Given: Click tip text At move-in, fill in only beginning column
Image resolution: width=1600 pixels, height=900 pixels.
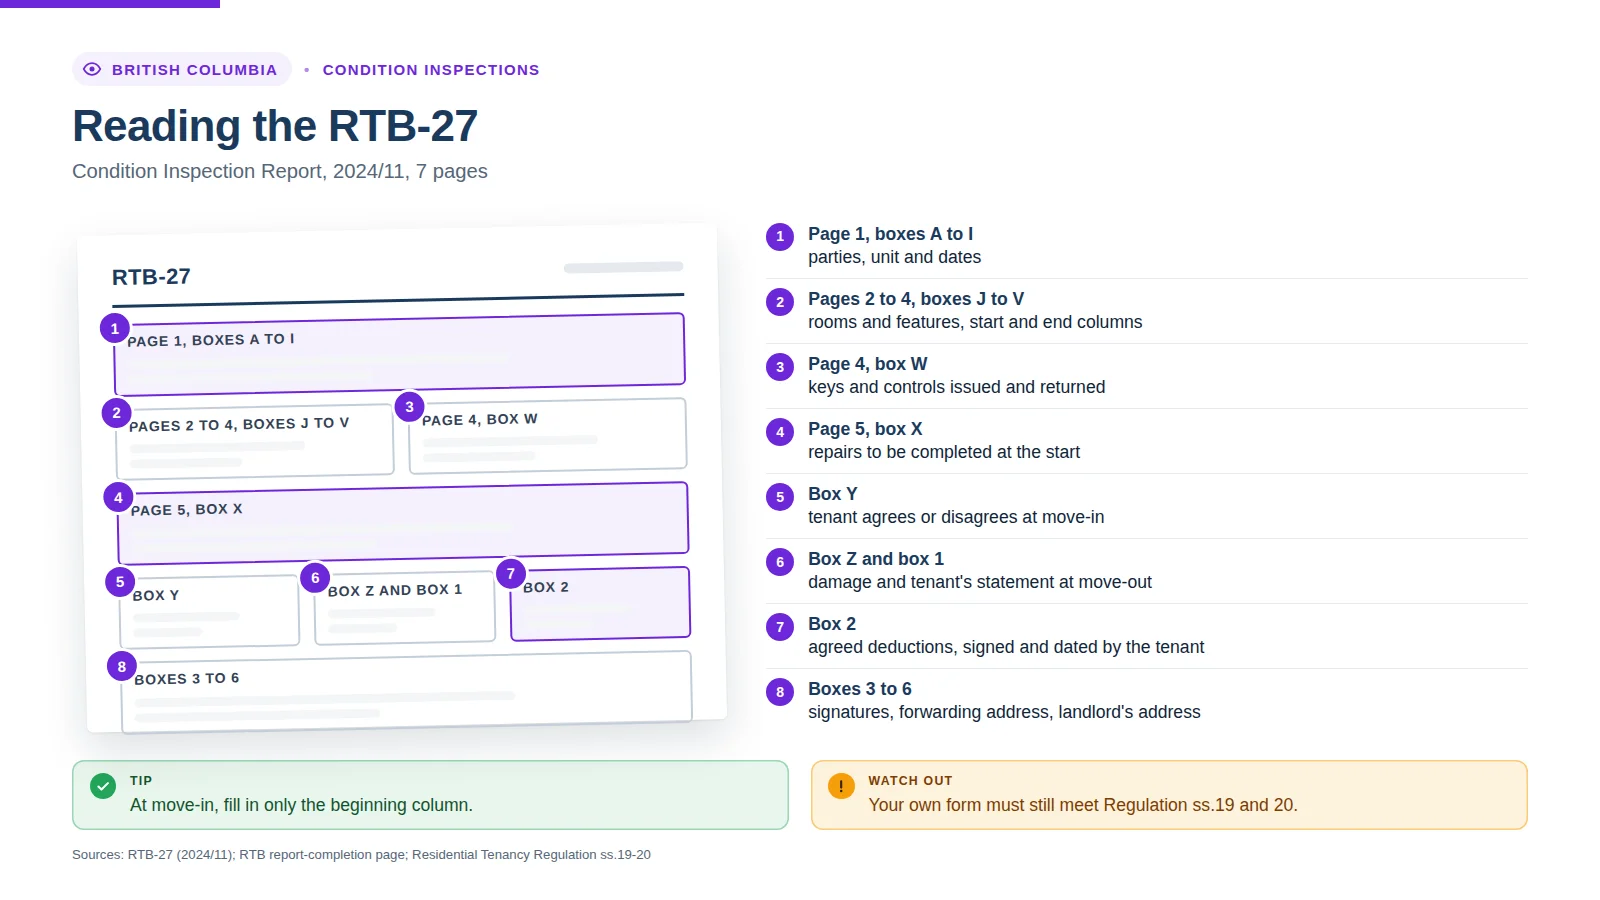Looking at the screenshot, I should pyautogui.click(x=301, y=805).
